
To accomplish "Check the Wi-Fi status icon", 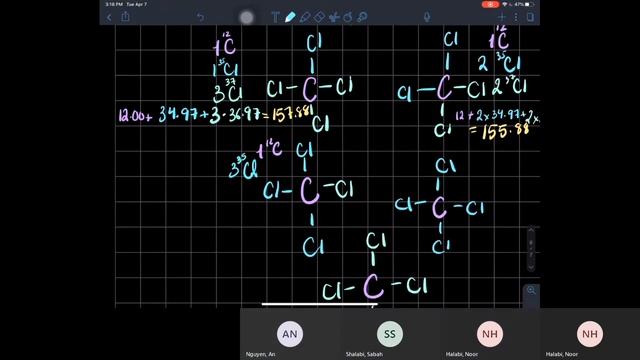I will pyautogui.click(x=505, y=4).
